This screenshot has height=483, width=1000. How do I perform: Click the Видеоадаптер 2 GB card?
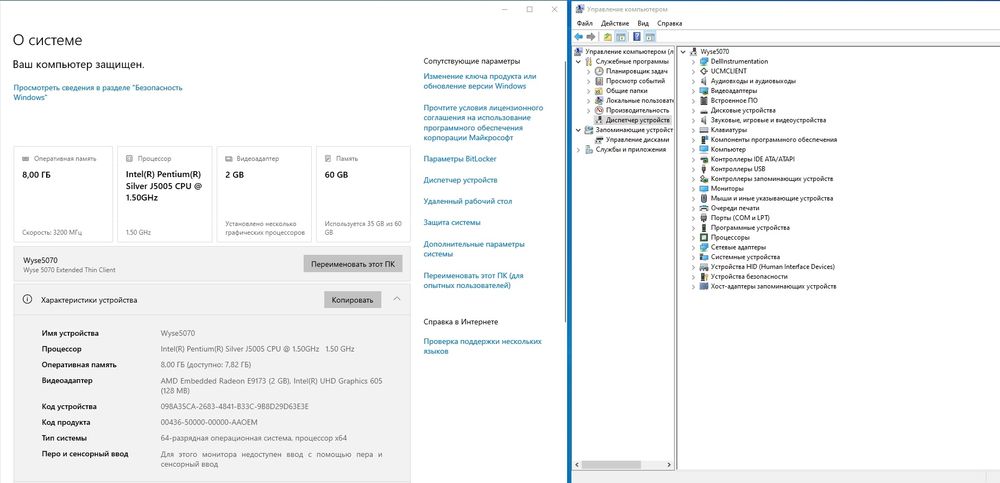[265, 194]
